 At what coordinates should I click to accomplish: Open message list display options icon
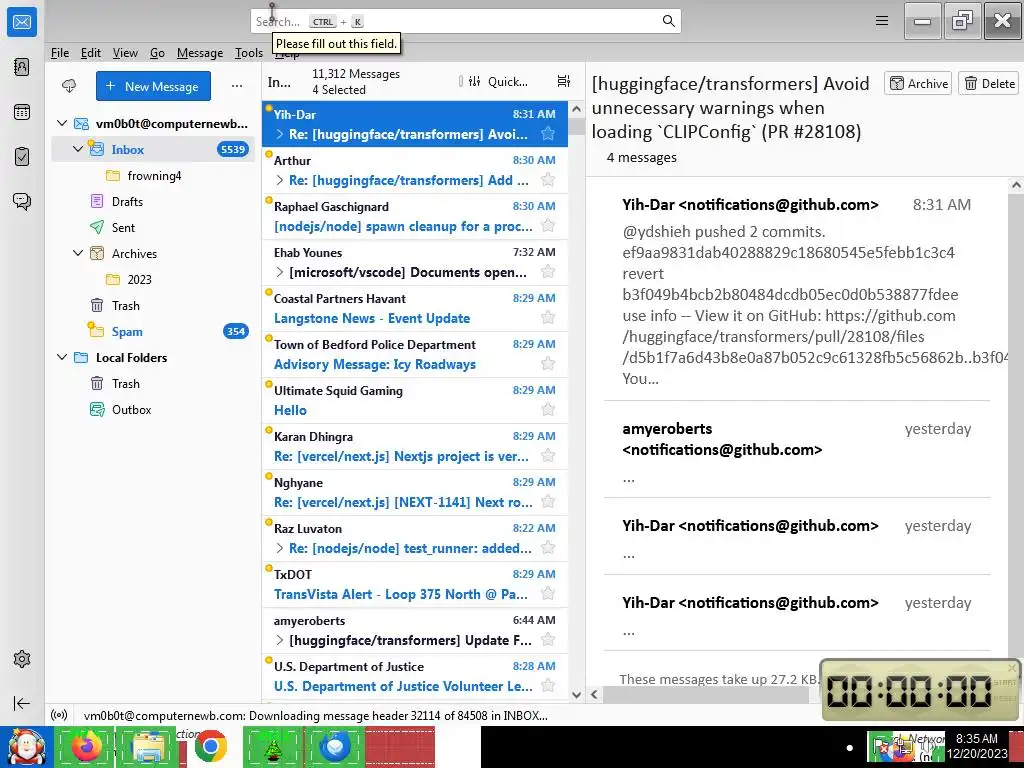click(564, 81)
